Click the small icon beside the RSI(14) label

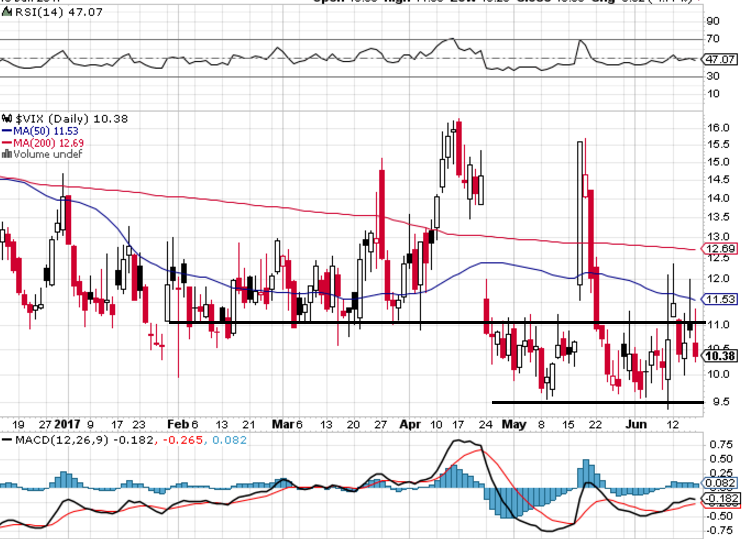tap(7, 12)
